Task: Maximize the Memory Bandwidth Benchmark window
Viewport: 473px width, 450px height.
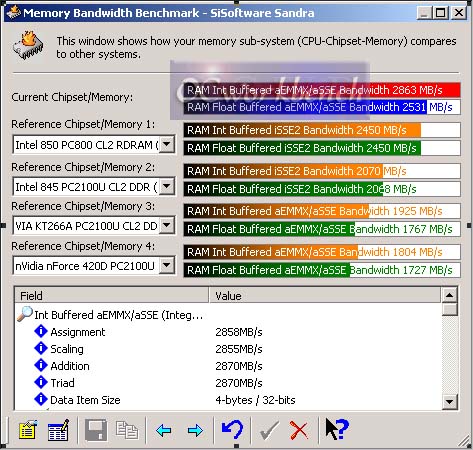Action: coord(441,13)
